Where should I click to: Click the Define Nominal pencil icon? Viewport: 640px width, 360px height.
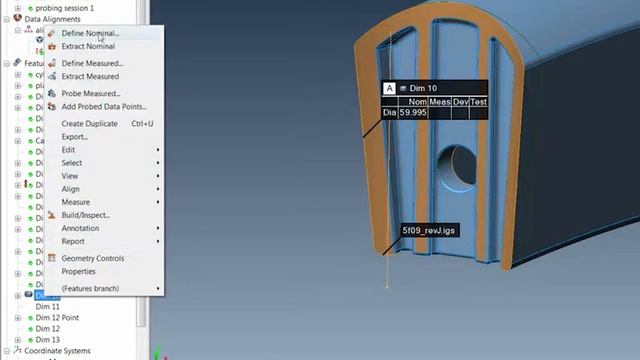coord(51,33)
